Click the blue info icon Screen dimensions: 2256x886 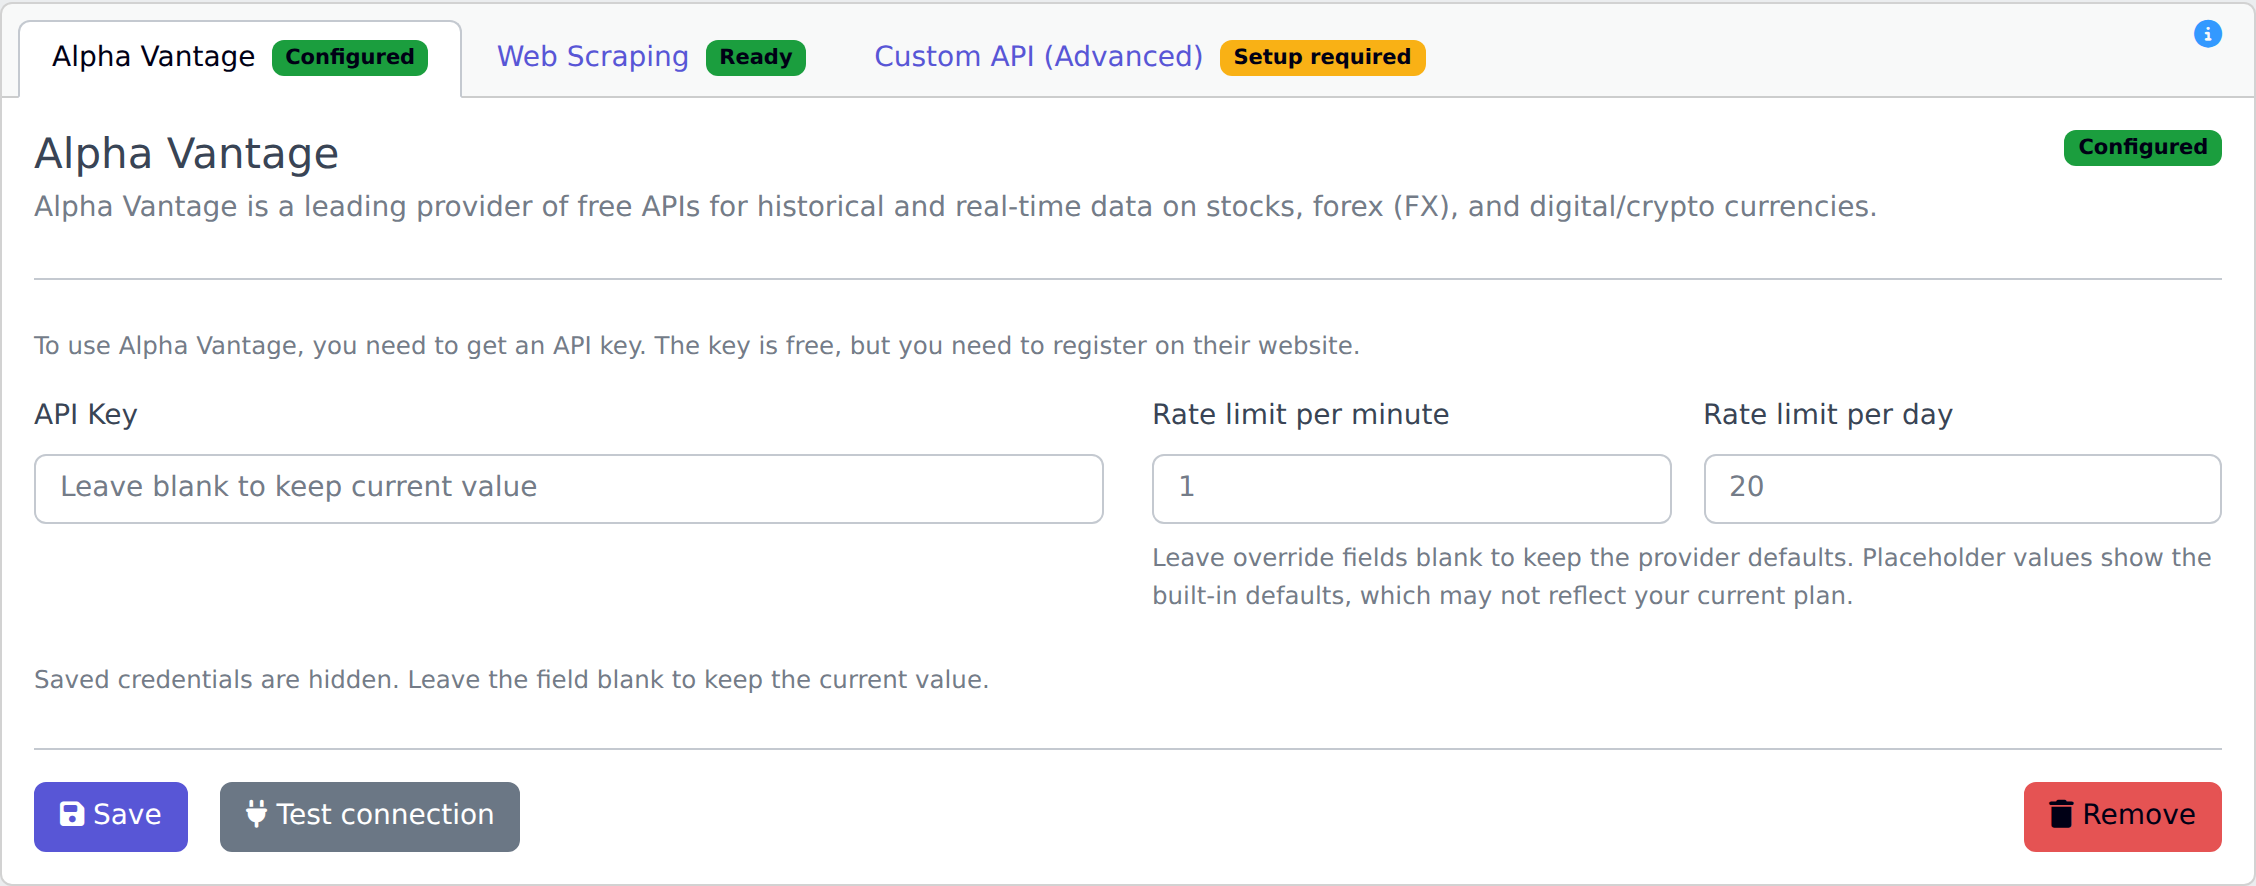[x=2208, y=34]
